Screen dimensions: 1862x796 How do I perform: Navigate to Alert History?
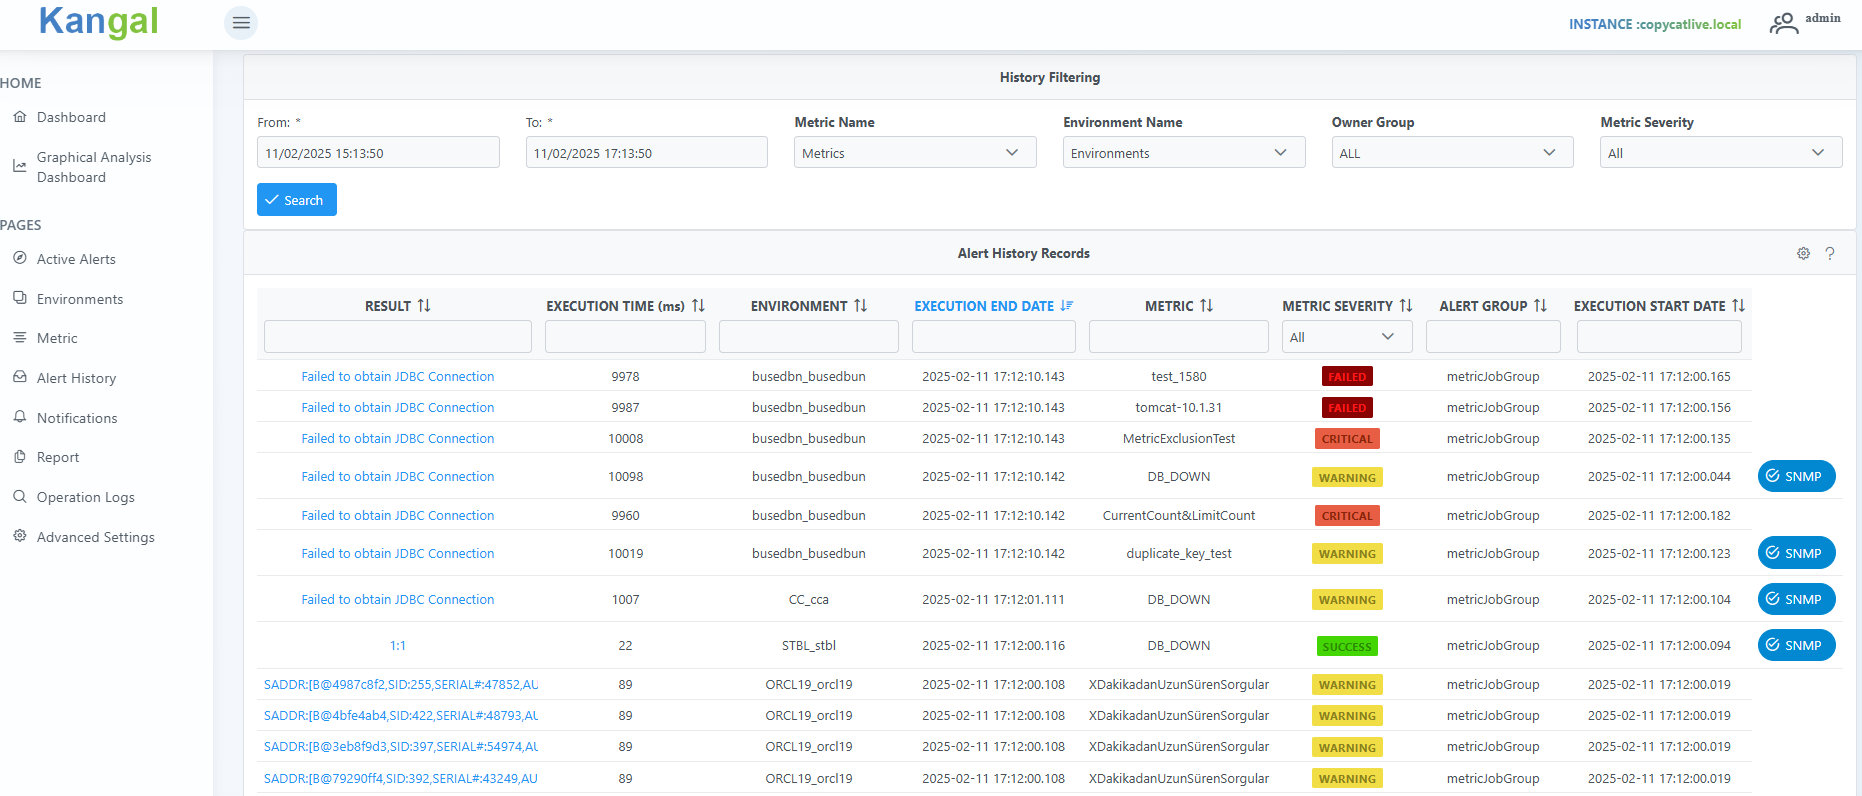[x=76, y=378]
